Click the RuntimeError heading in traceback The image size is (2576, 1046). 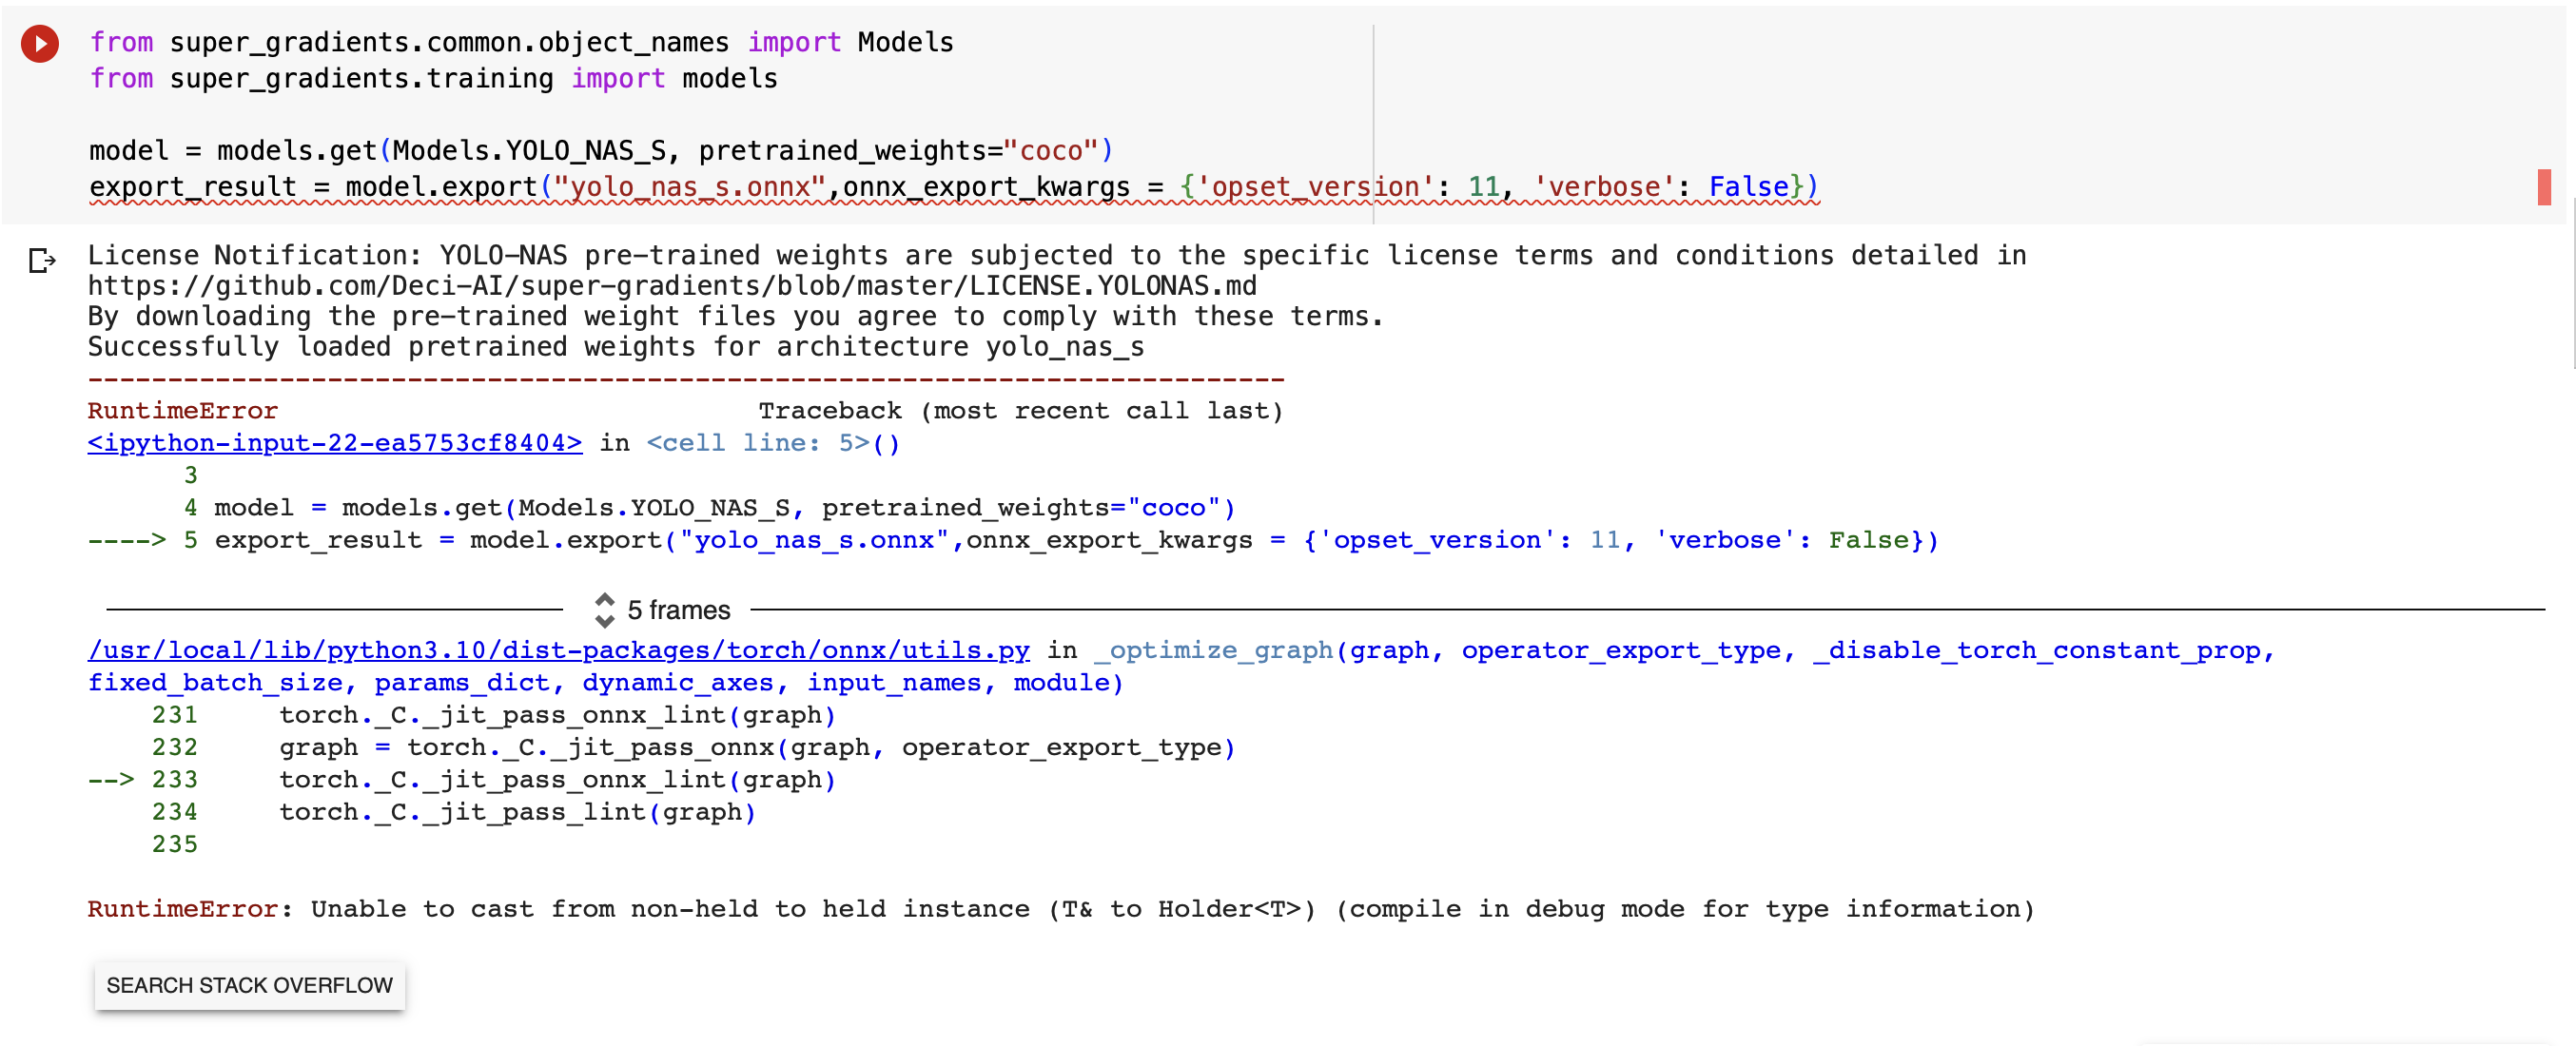pos(182,410)
